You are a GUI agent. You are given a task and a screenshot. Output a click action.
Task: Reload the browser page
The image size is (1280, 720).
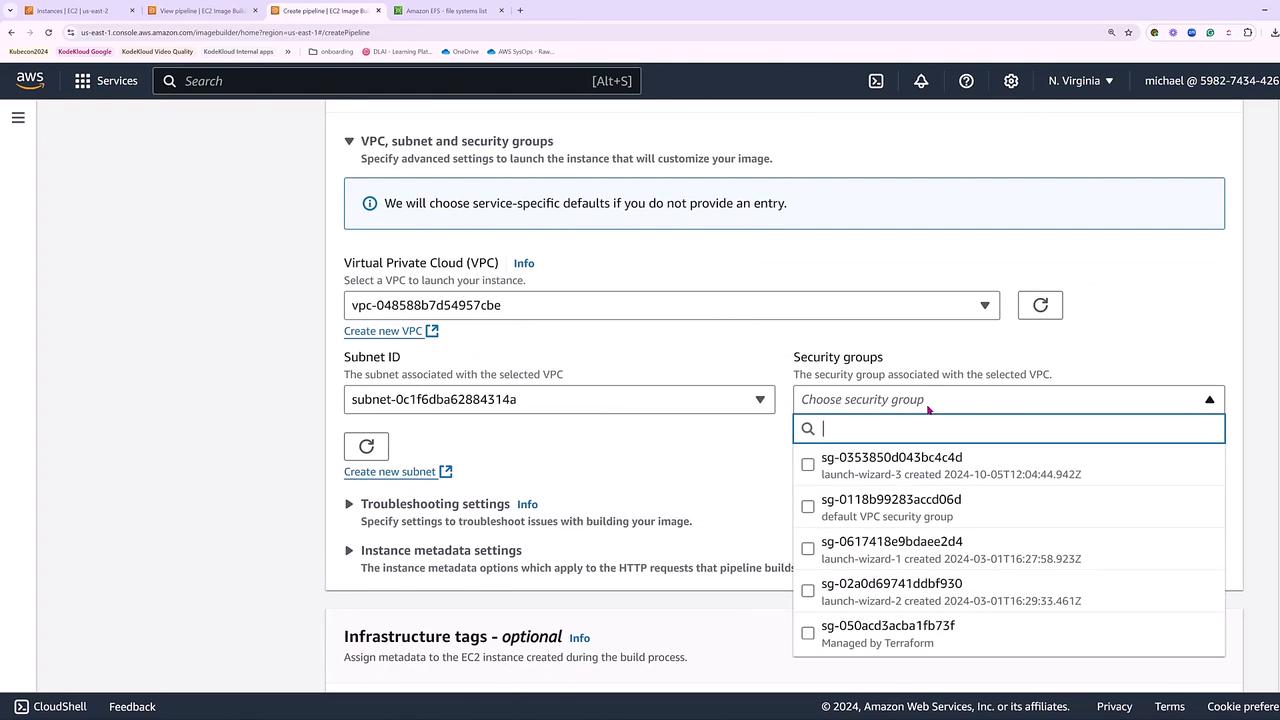[48, 32]
